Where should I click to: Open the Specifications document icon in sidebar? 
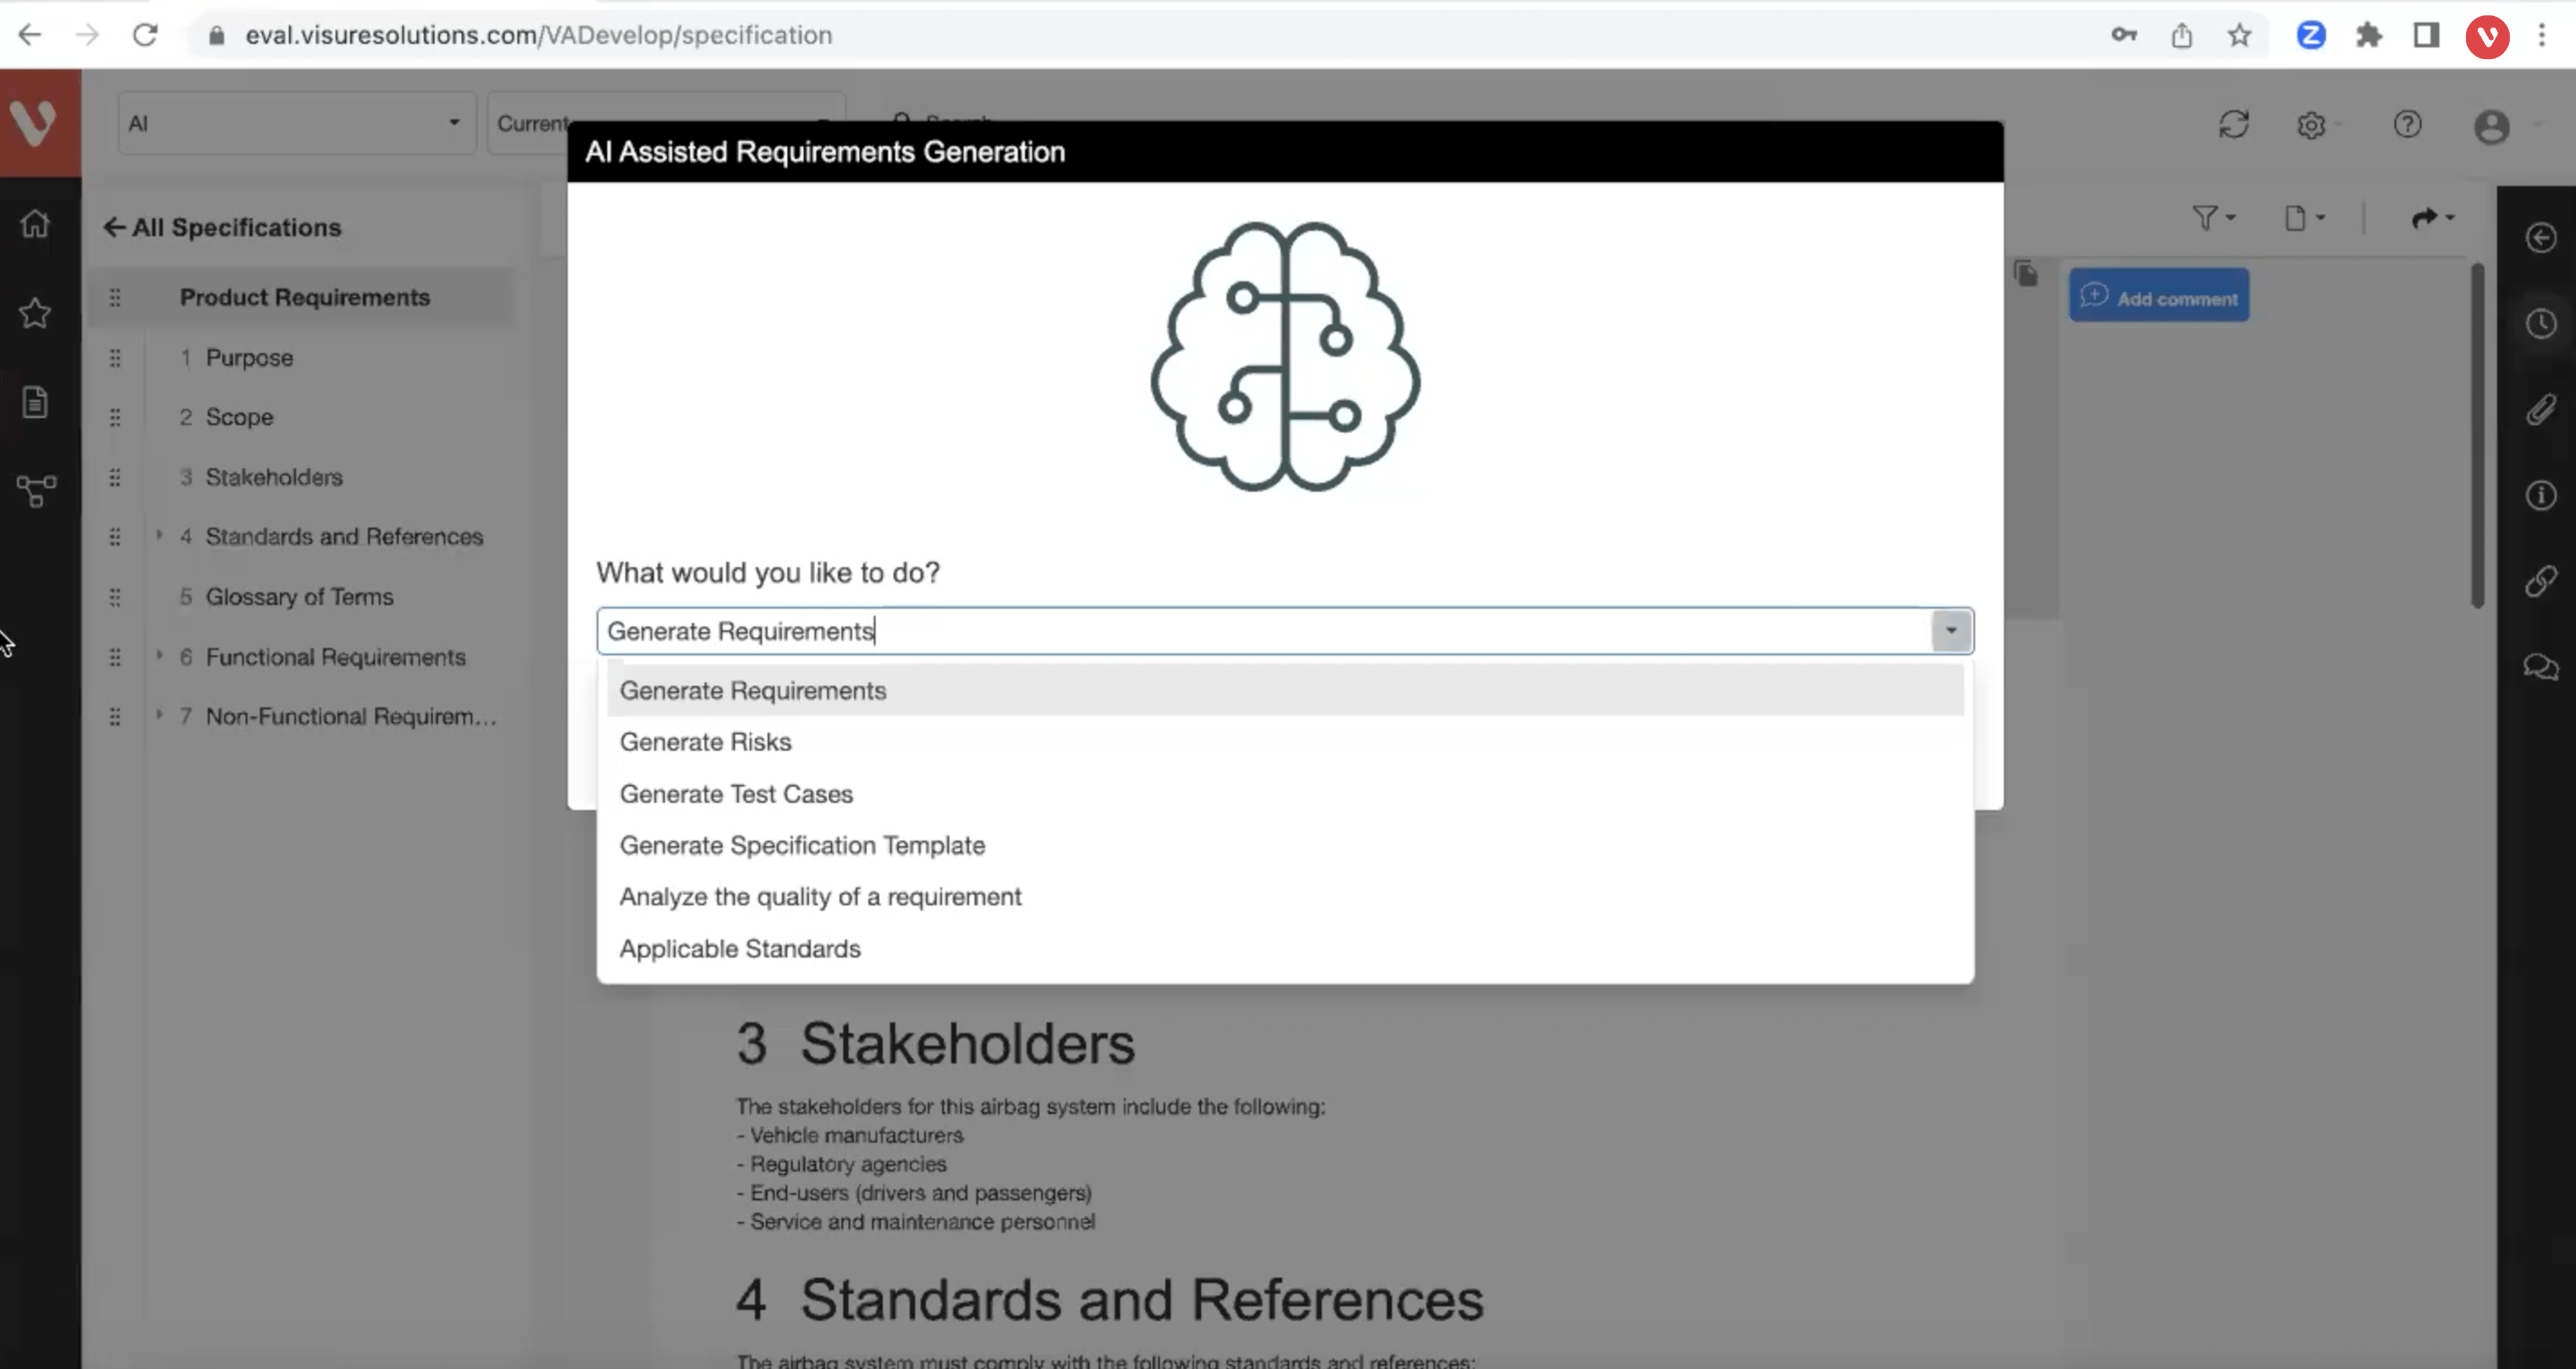coord(36,402)
